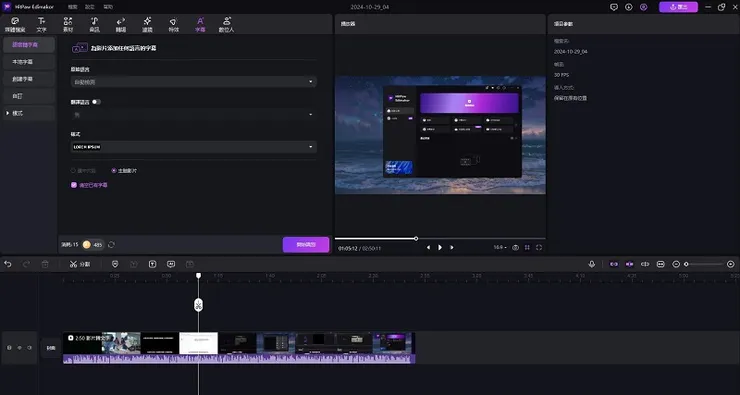Screen dimensions: 740x395
Task: Click the boxed T text icon in timeline toolbar
Action: pos(152,264)
